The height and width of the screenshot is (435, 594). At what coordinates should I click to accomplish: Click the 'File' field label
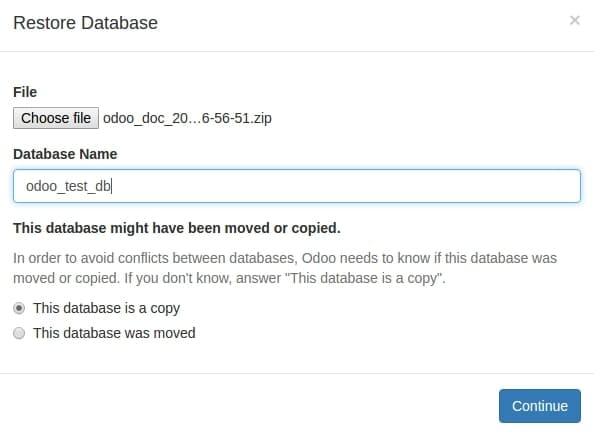(25, 92)
